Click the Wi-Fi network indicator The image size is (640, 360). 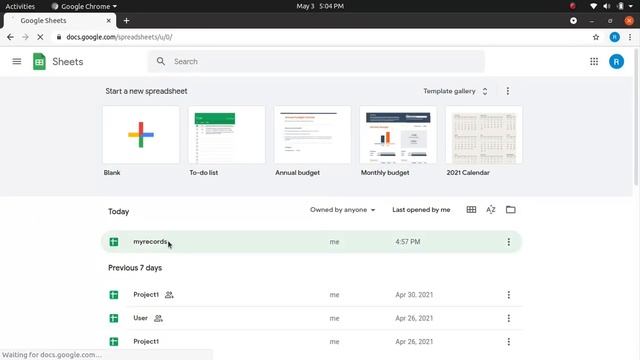point(593,6)
